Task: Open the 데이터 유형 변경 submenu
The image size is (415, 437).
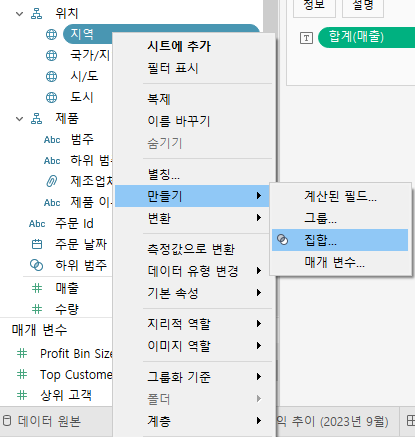Action: click(192, 271)
